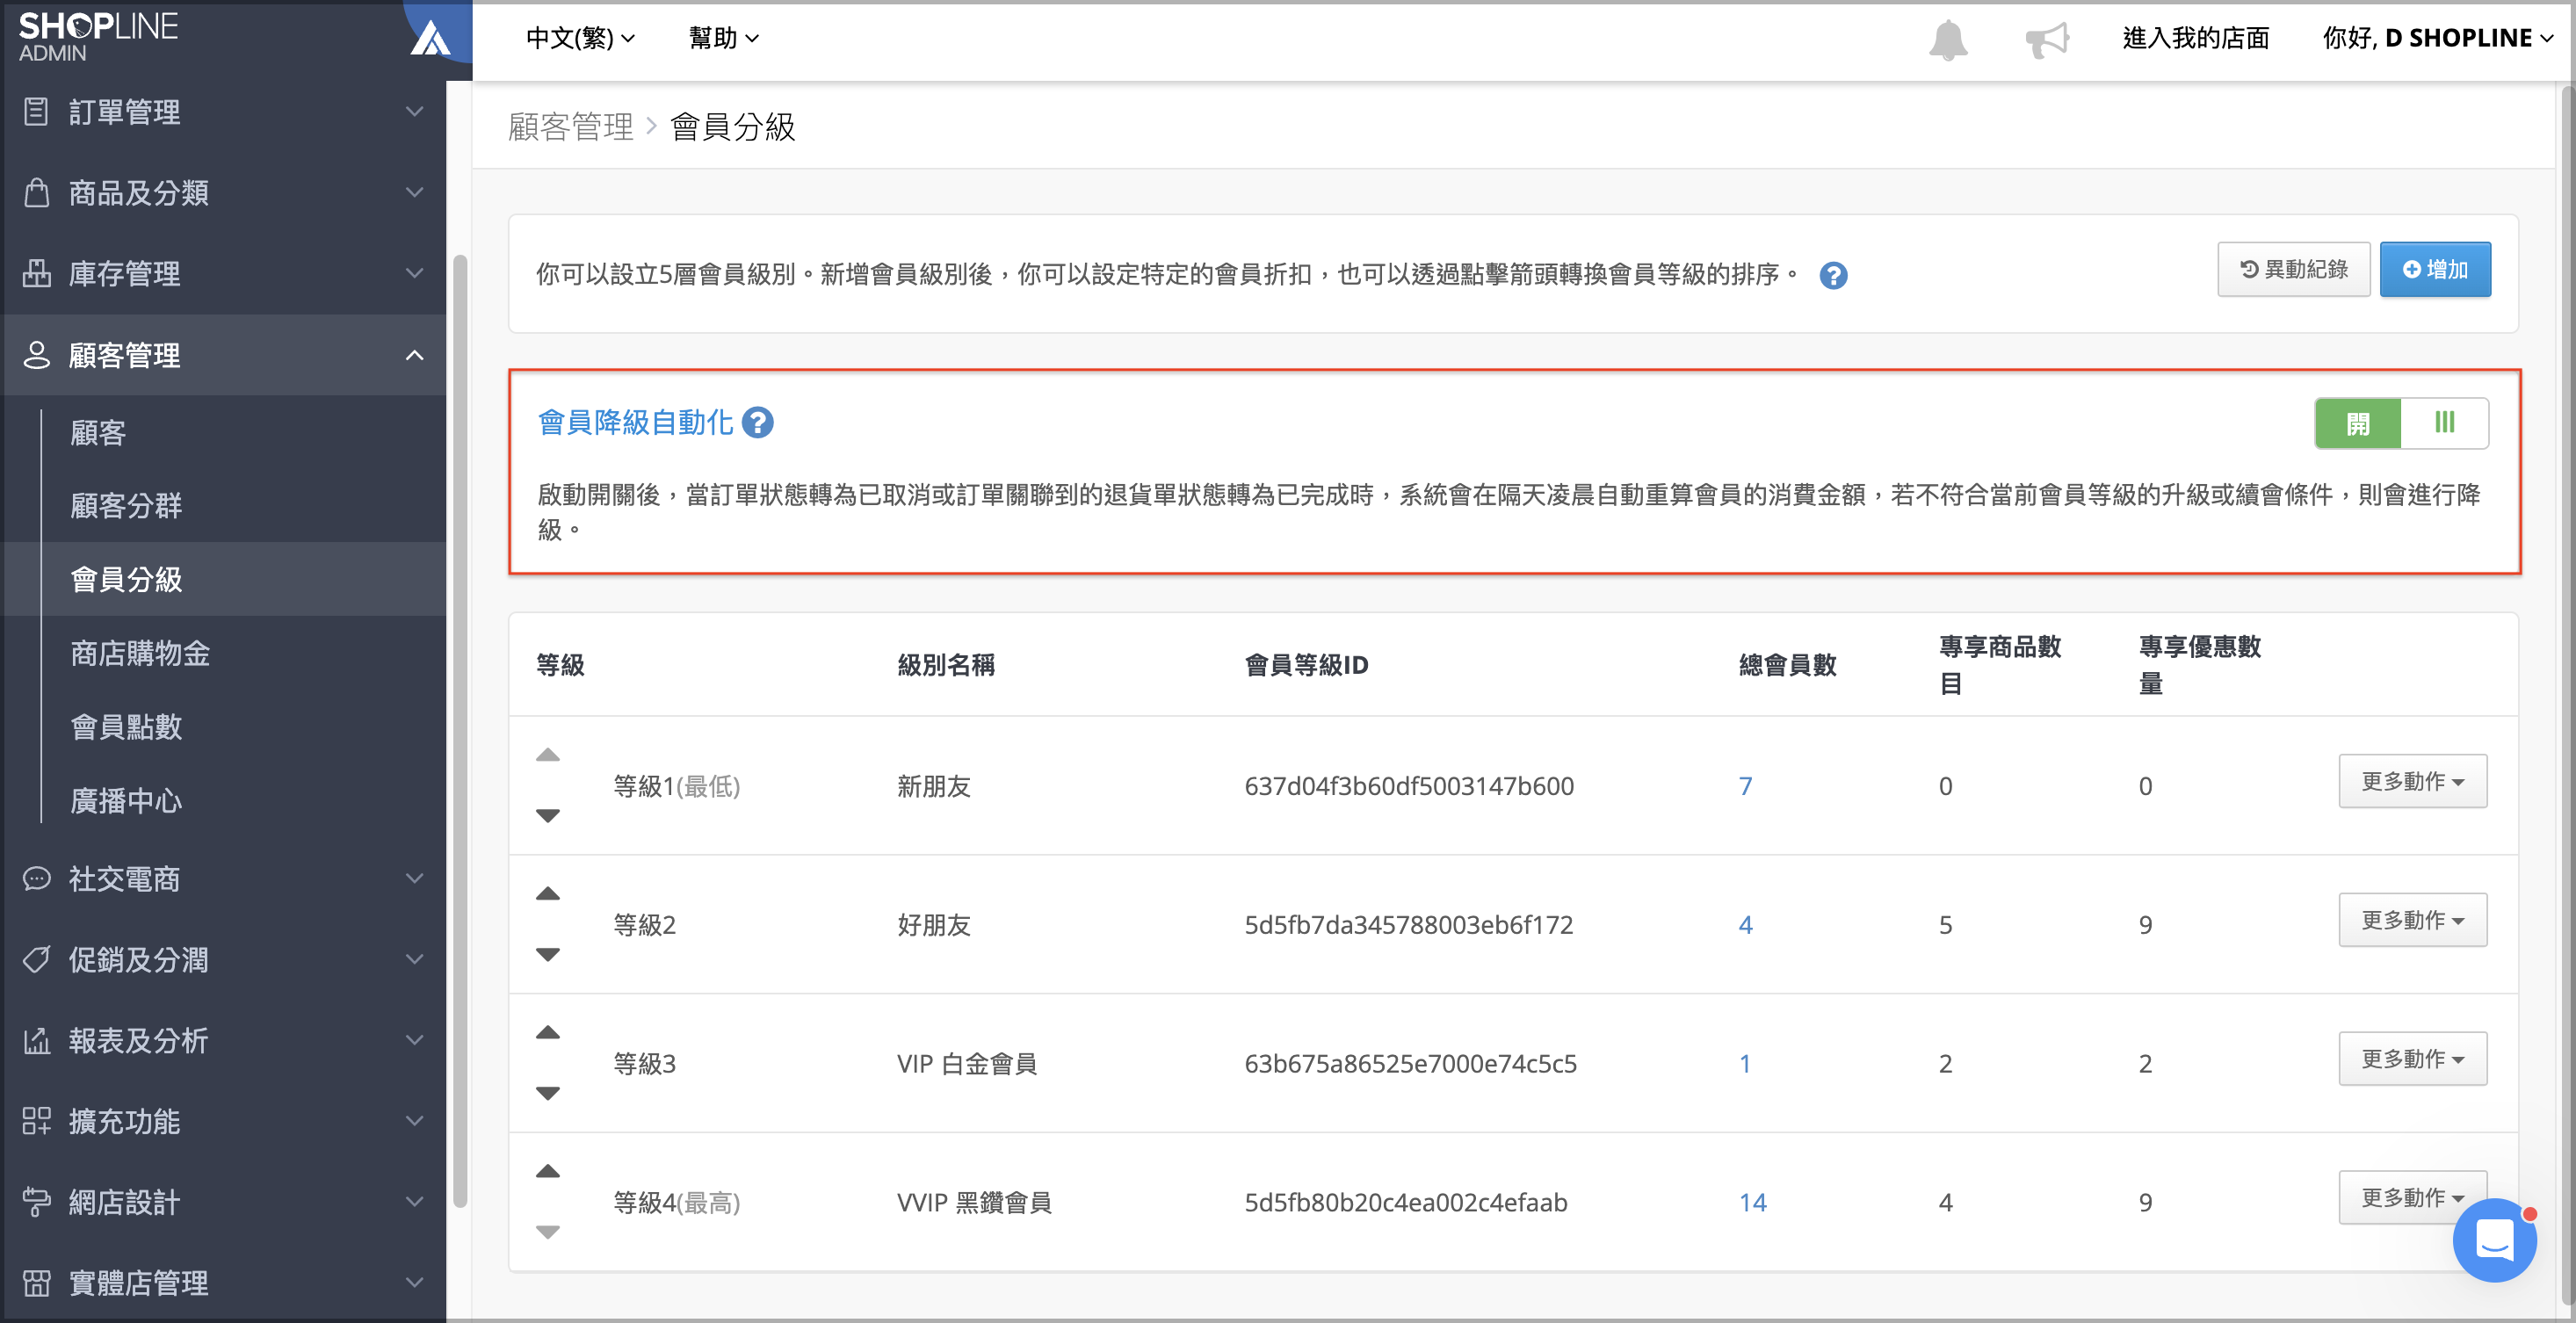Open 更多動作 dropdown for 新朋友
Image resolution: width=2576 pixels, height=1323 pixels.
[x=2412, y=781]
